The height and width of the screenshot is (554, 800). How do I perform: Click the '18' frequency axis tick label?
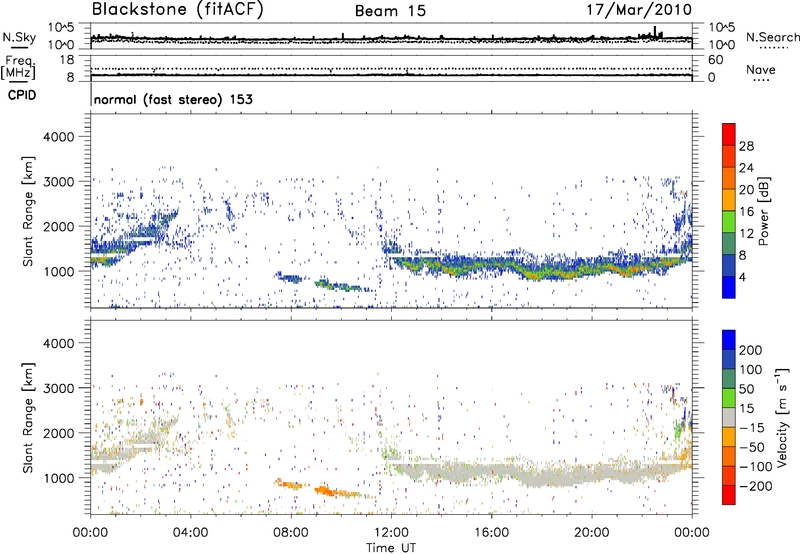pos(66,60)
